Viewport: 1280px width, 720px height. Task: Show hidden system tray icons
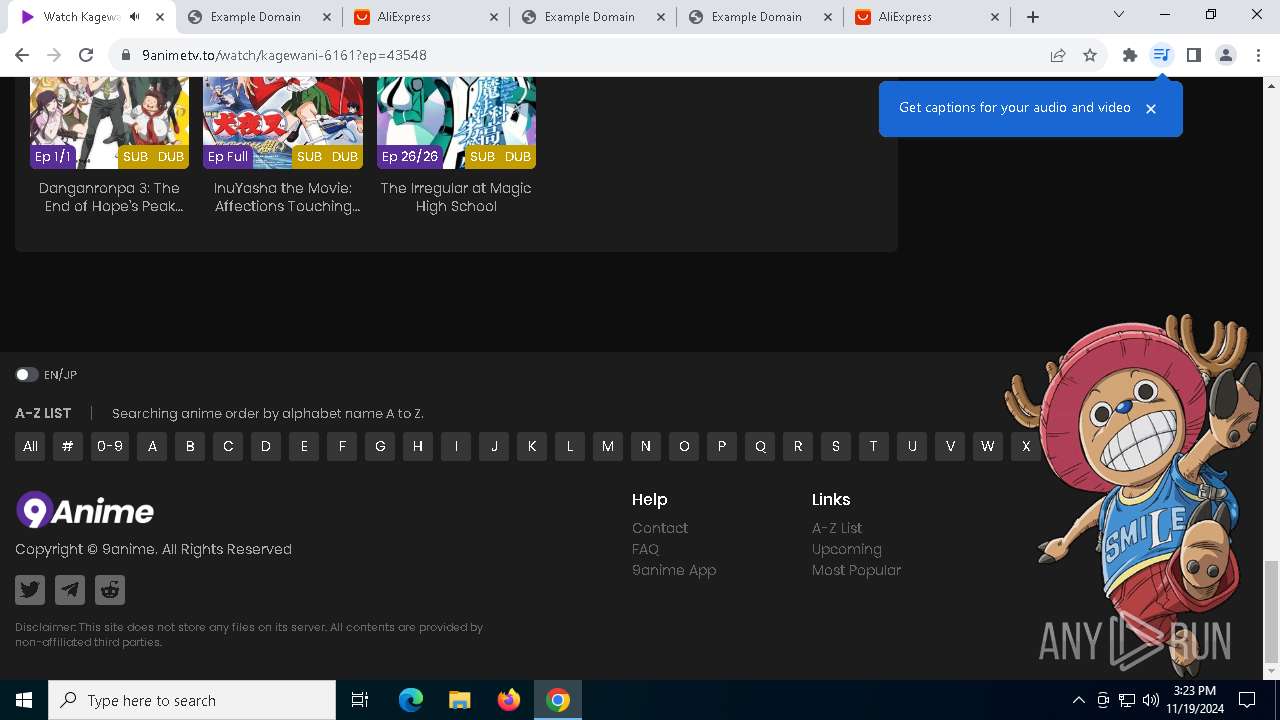pyautogui.click(x=1078, y=700)
